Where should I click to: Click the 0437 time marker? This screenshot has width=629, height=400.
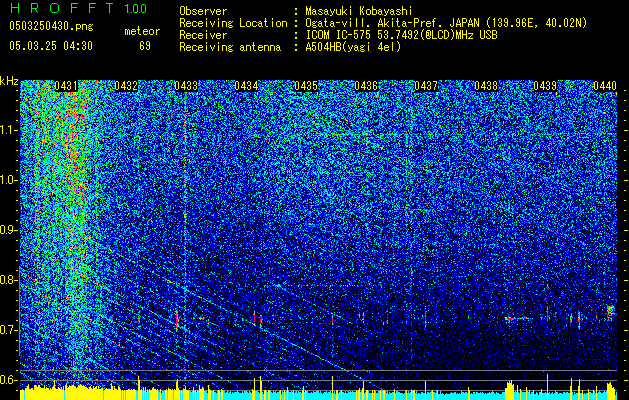(426, 86)
